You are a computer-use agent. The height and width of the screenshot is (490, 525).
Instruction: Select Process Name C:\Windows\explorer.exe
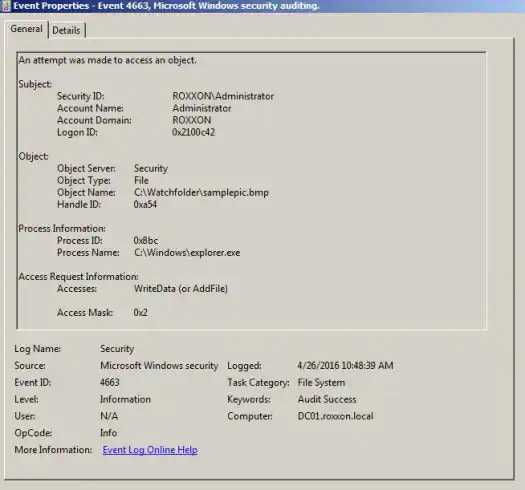coord(187,253)
